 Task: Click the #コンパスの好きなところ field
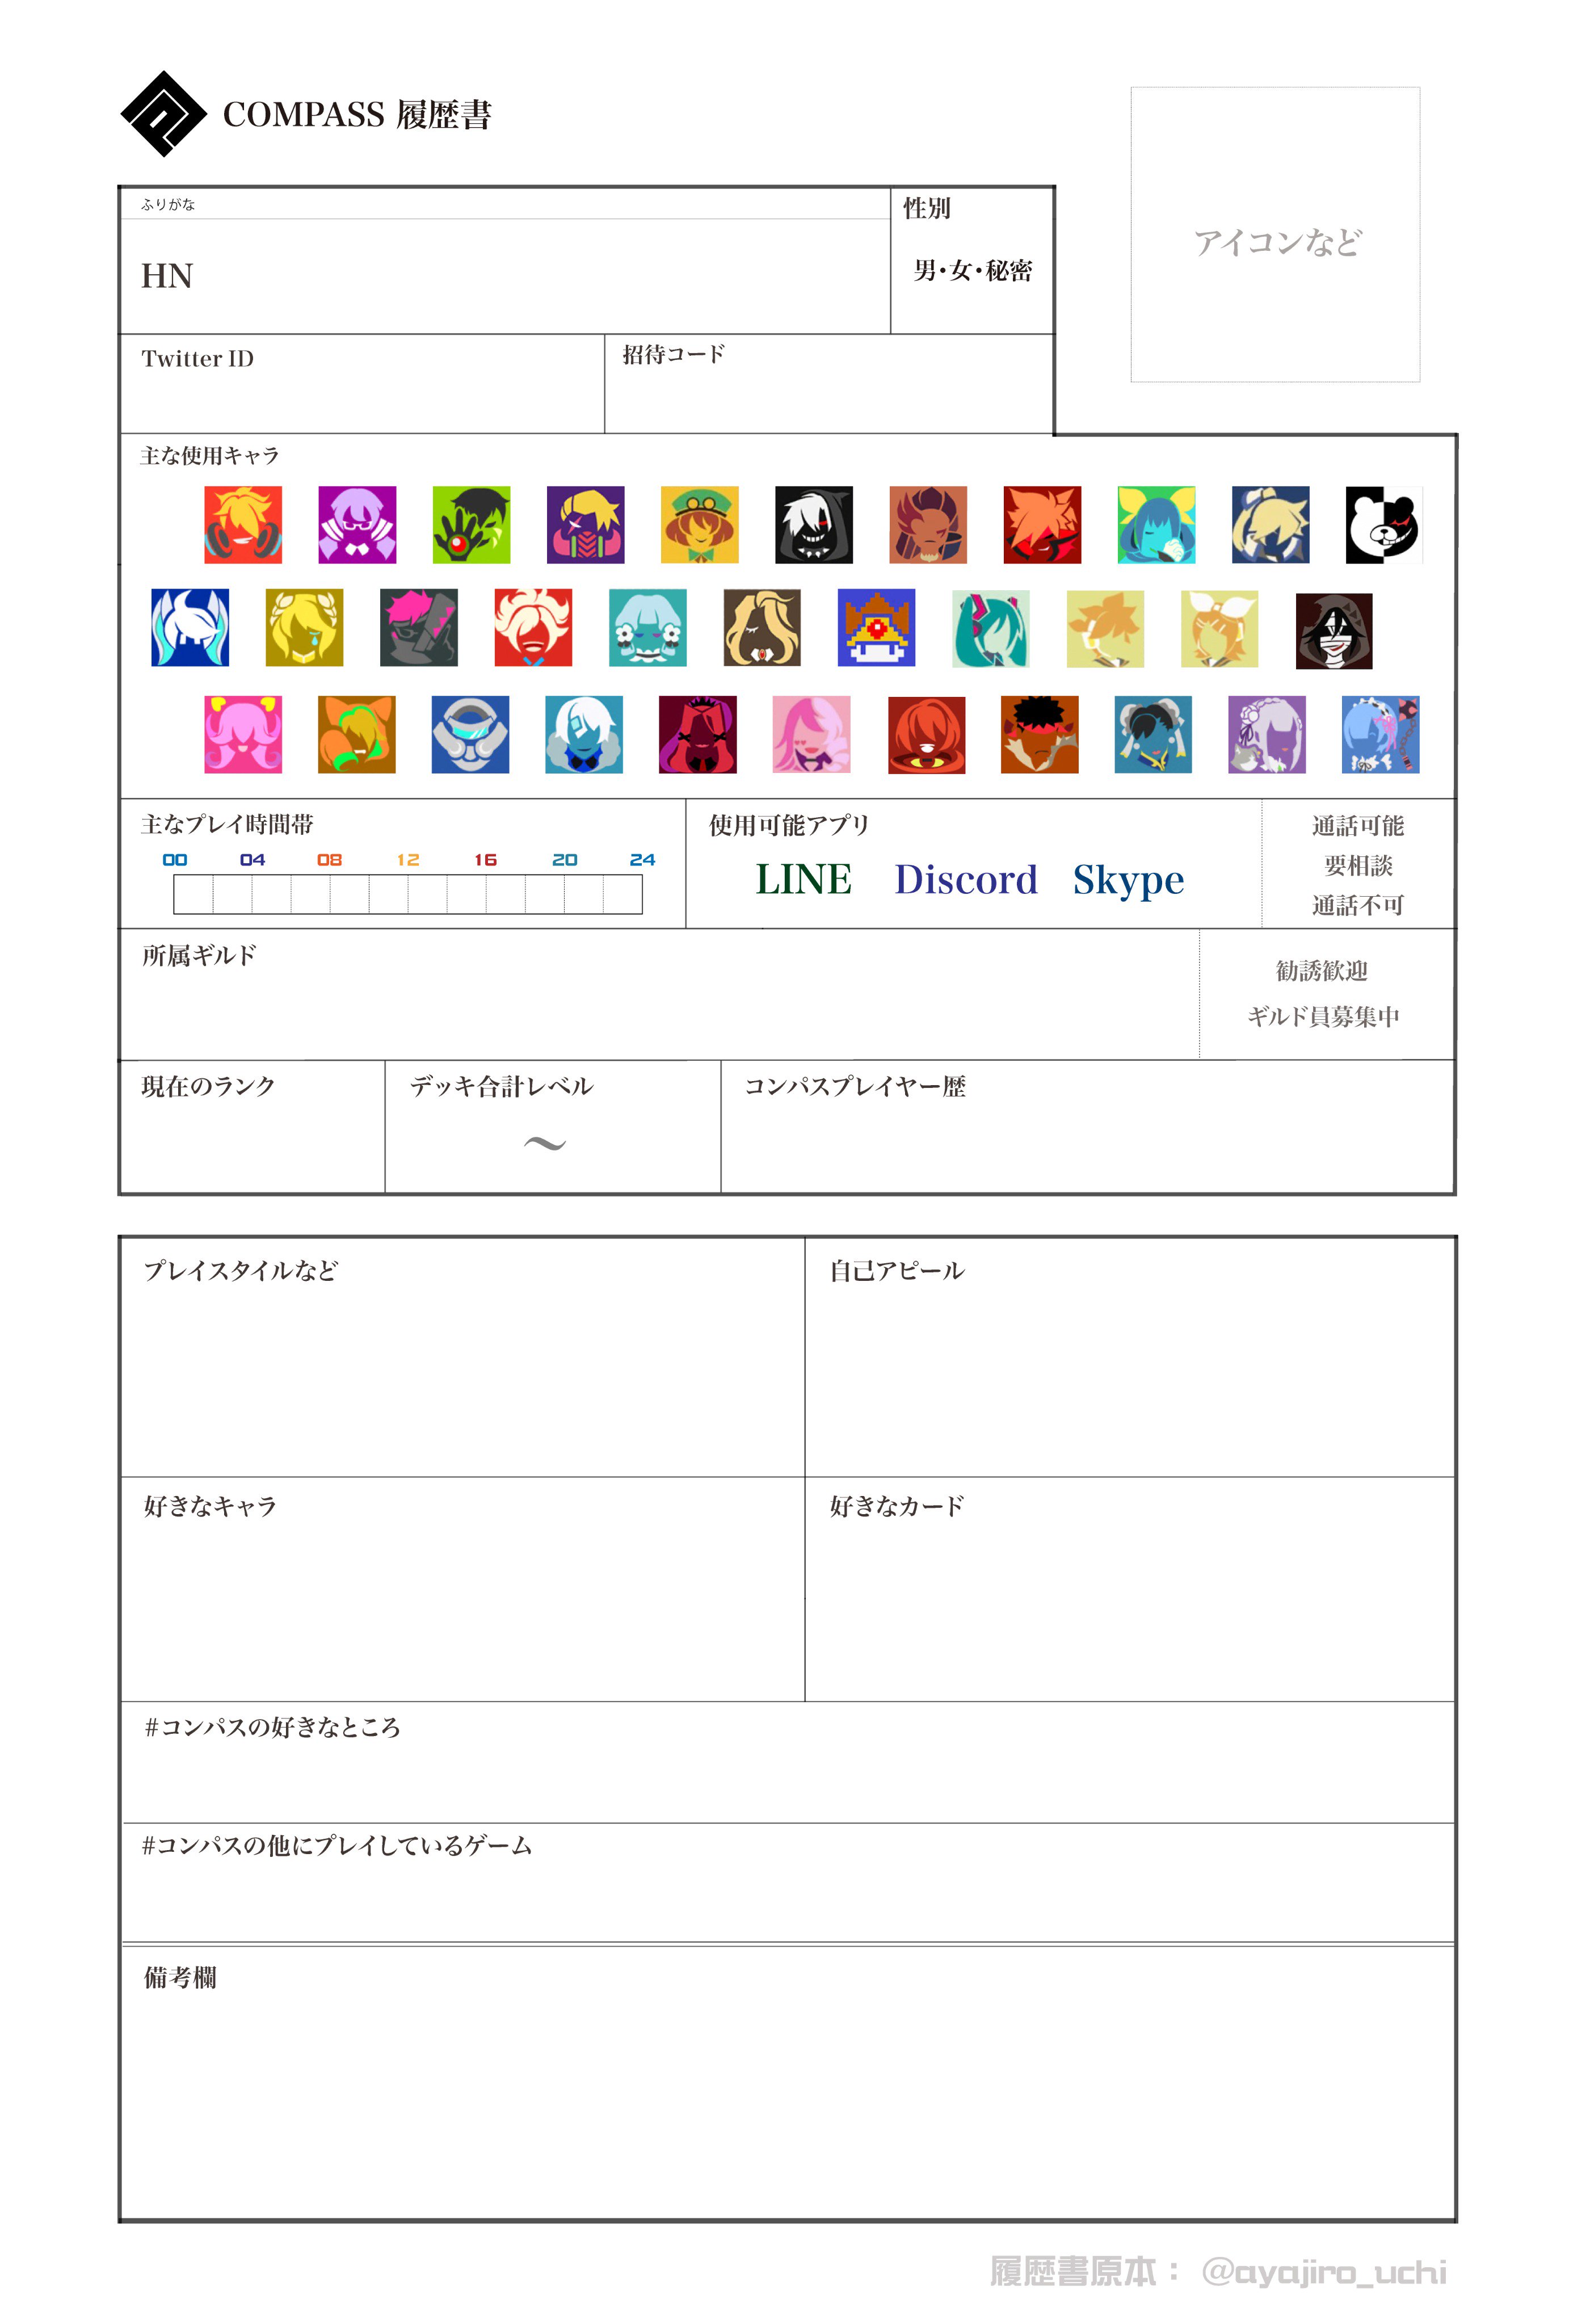(x=788, y=1762)
